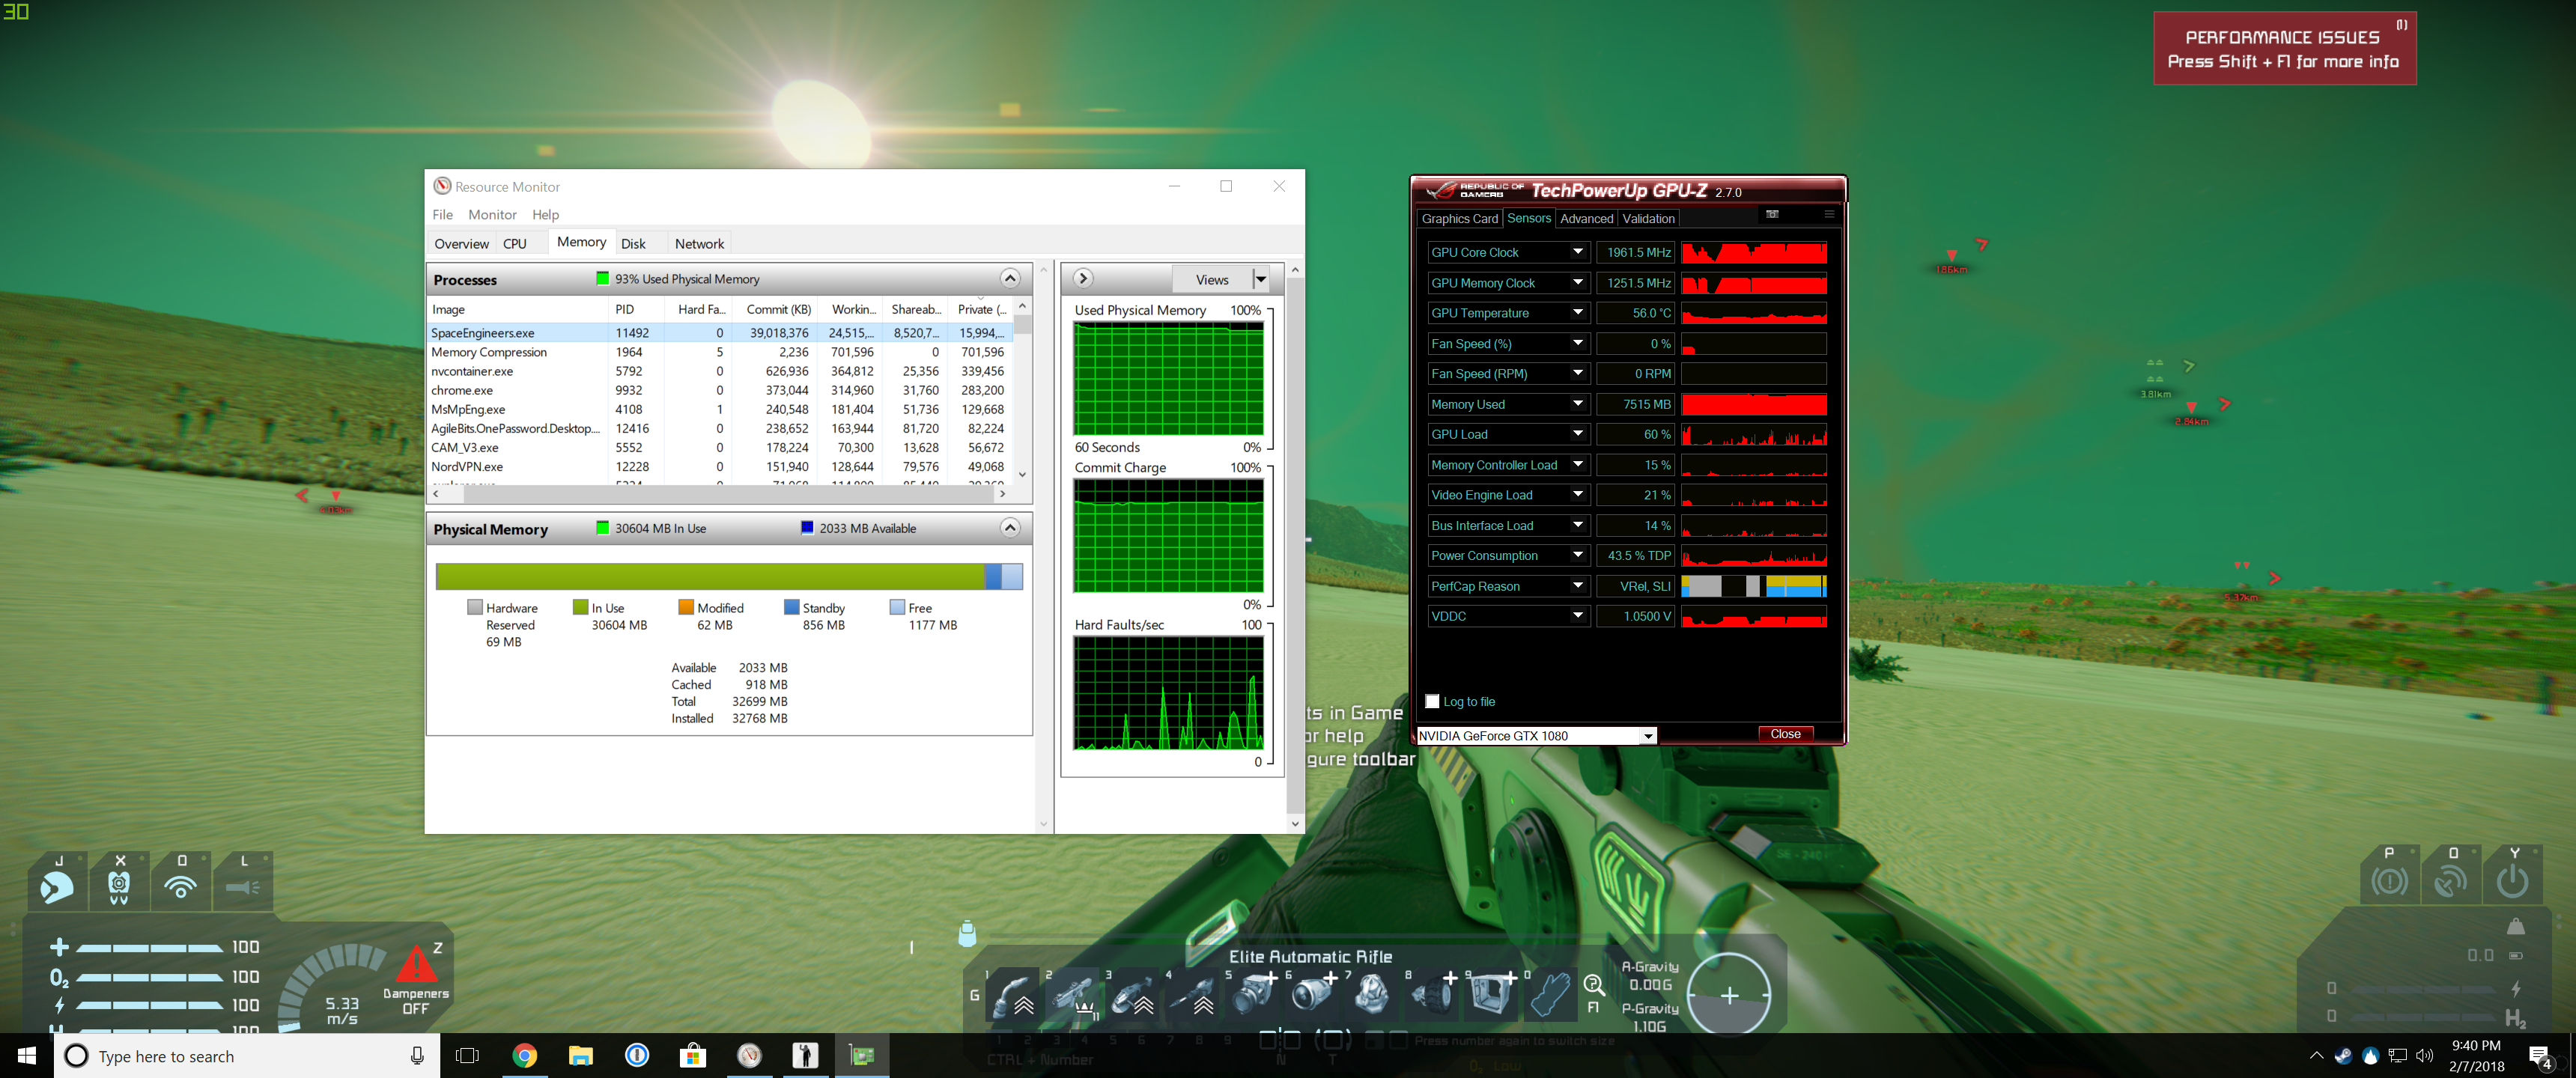
Task: Select the Elite Automatic Rifle in slot 2
Action: coord(1073,994)
